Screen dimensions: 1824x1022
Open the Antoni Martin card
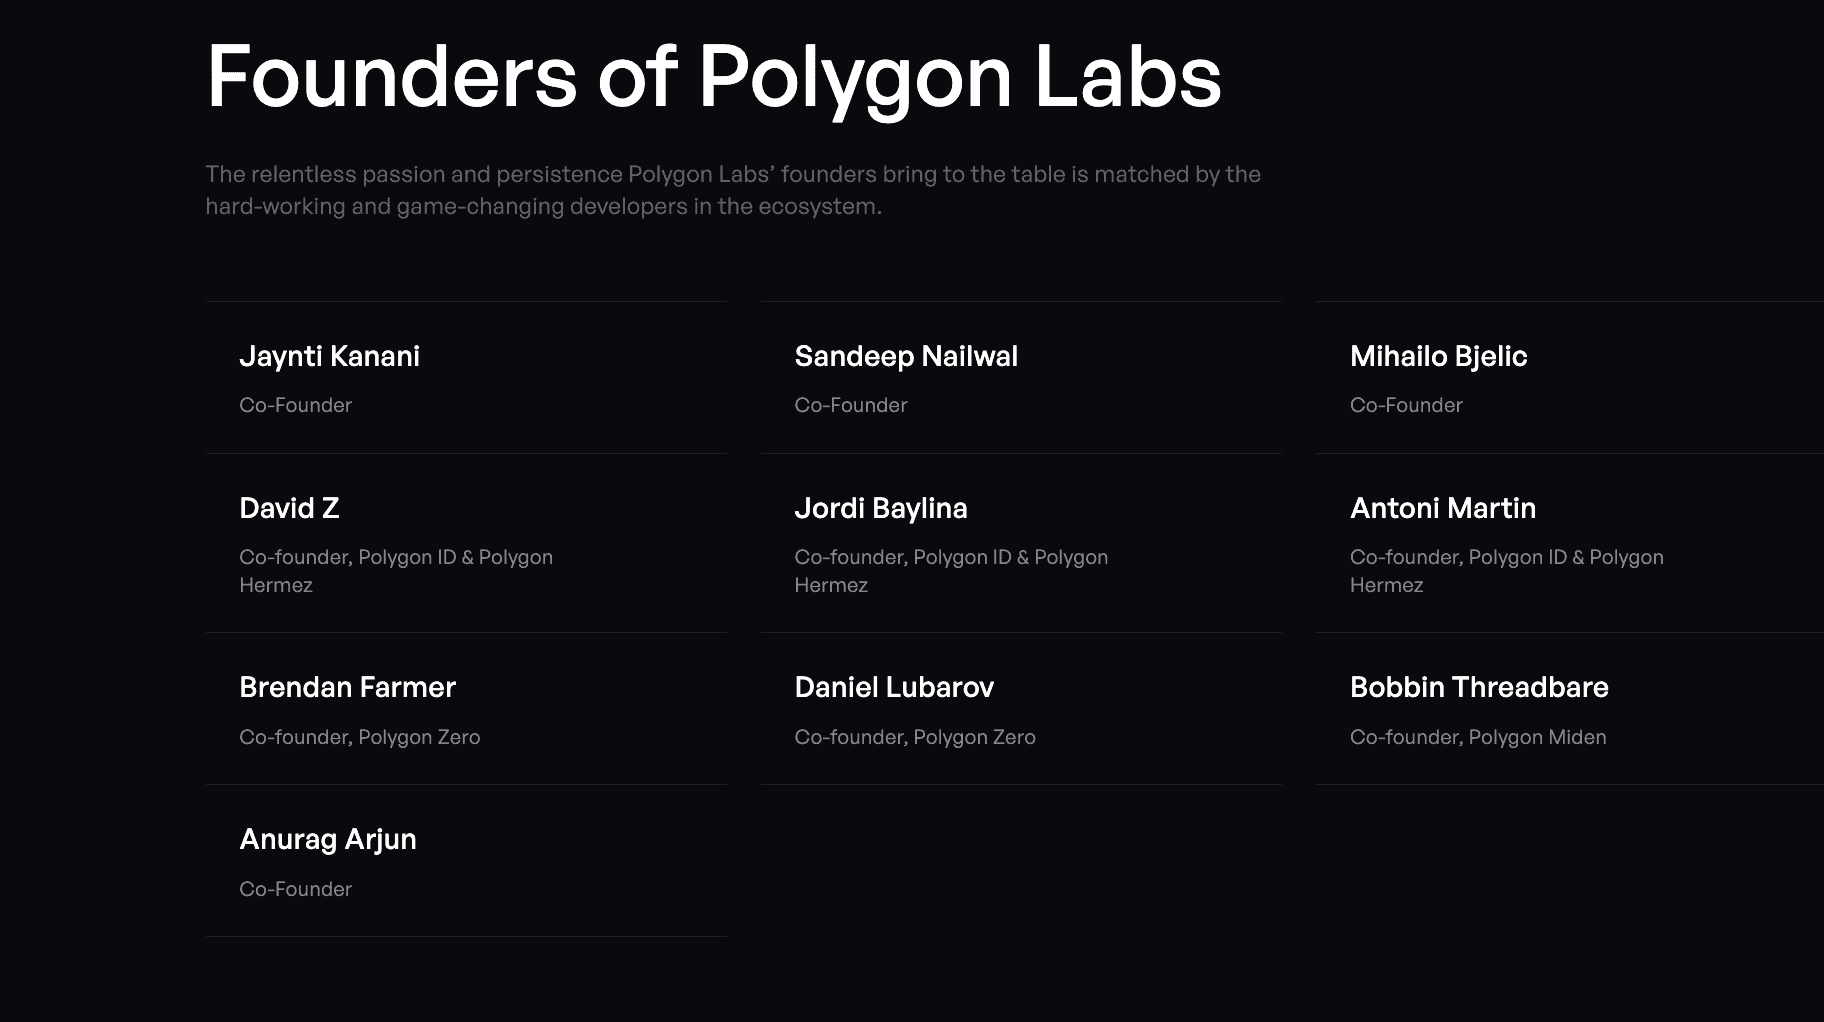pos(1570,543)
